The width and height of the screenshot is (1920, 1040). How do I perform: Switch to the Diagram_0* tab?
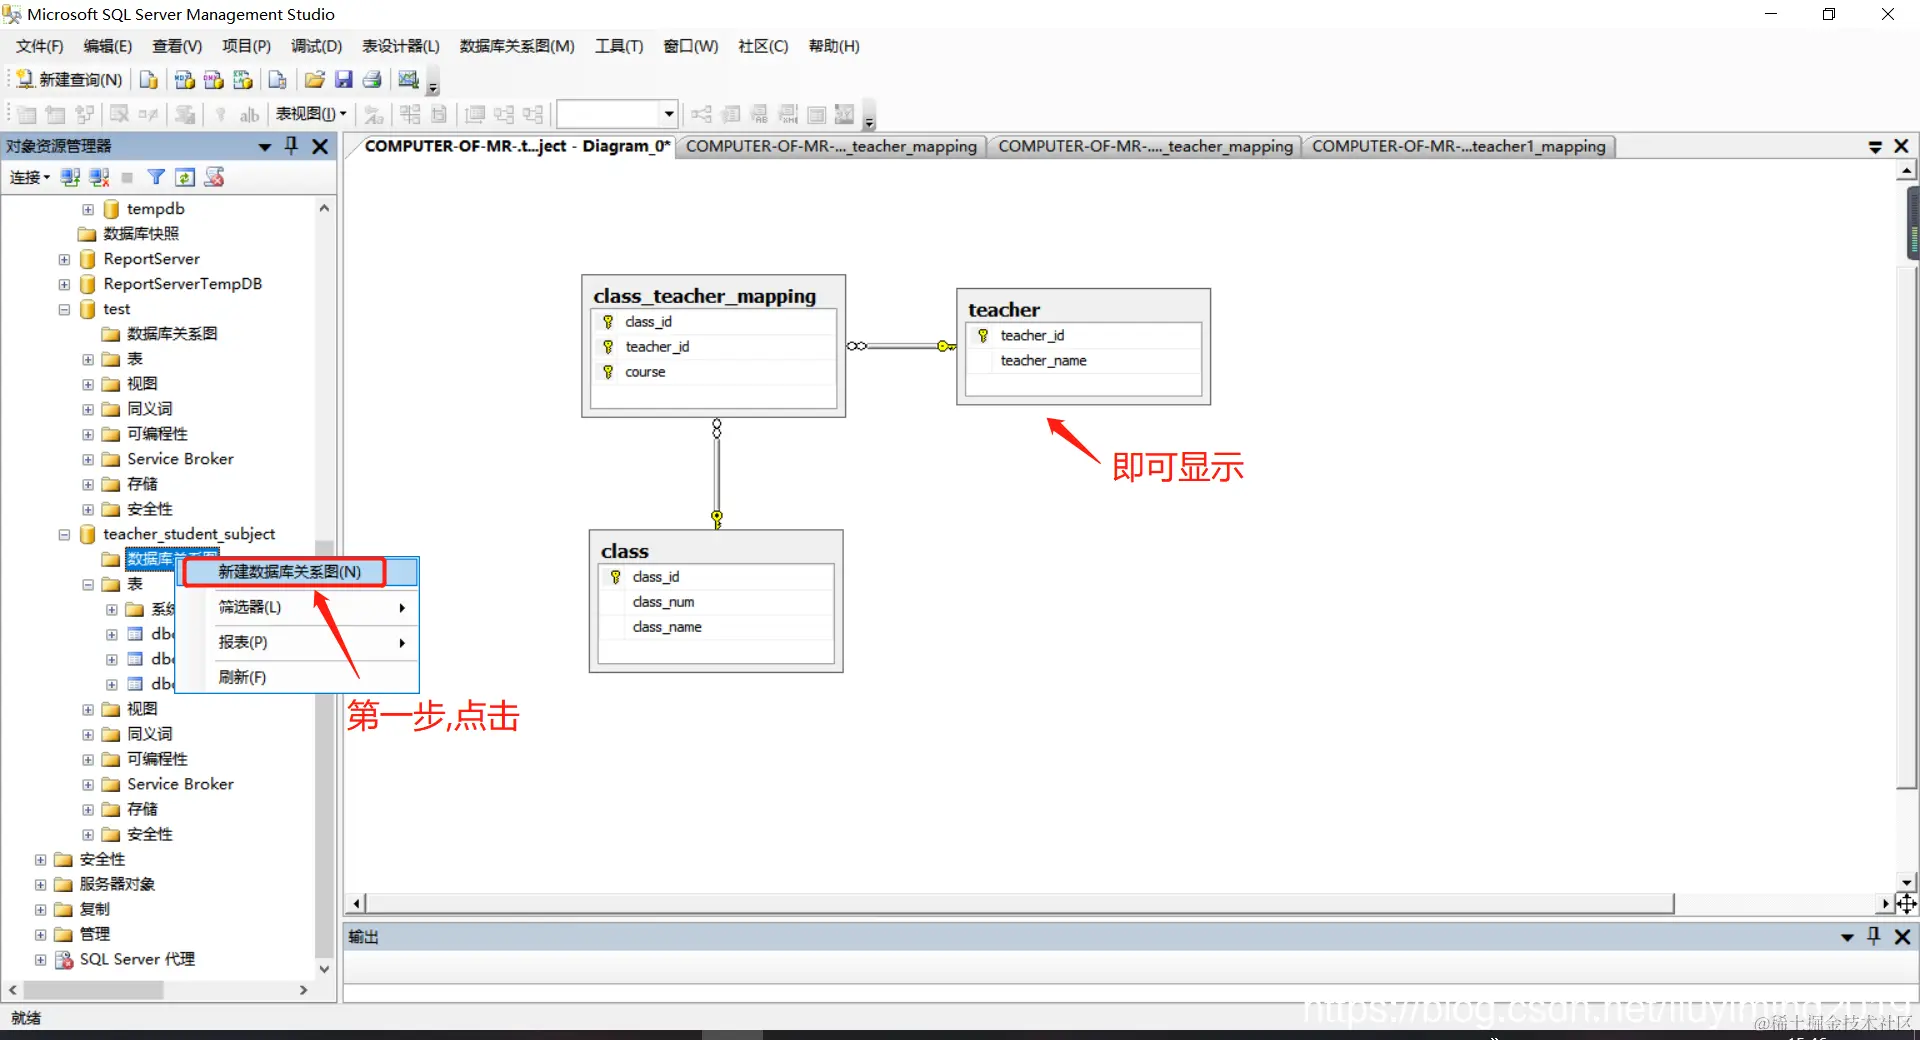click(x=516, y=146)
